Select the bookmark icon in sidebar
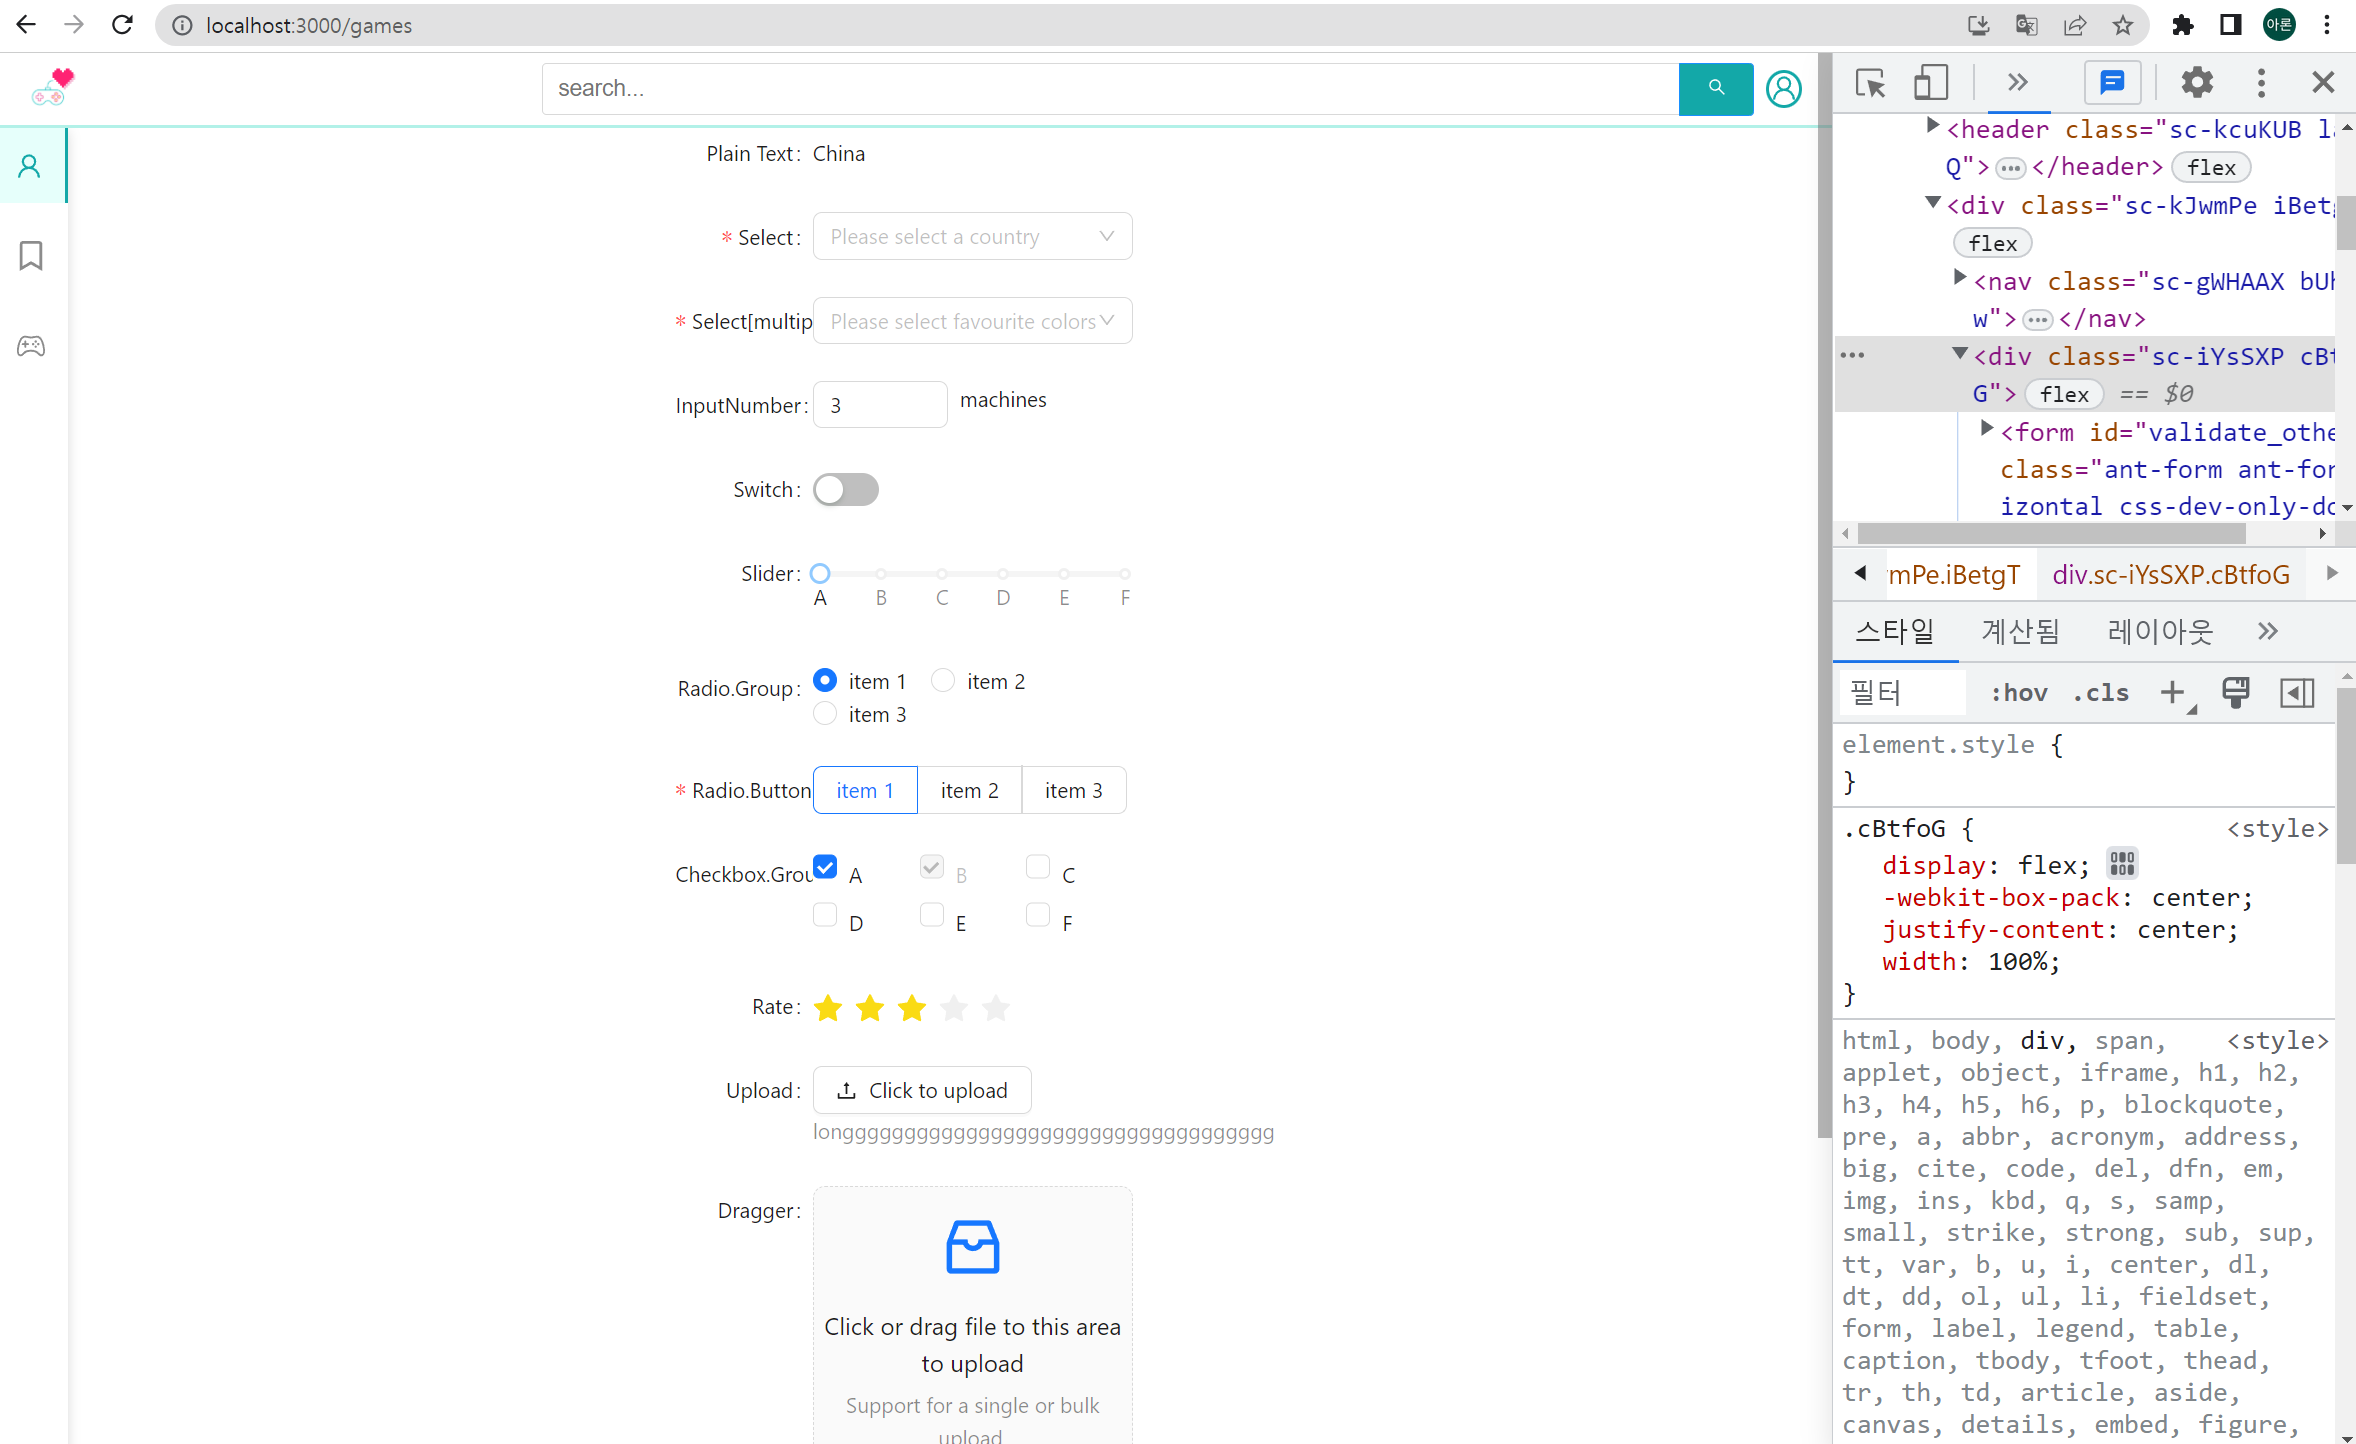This screenshot has height=1444, width=2356. tap(31, 256)
